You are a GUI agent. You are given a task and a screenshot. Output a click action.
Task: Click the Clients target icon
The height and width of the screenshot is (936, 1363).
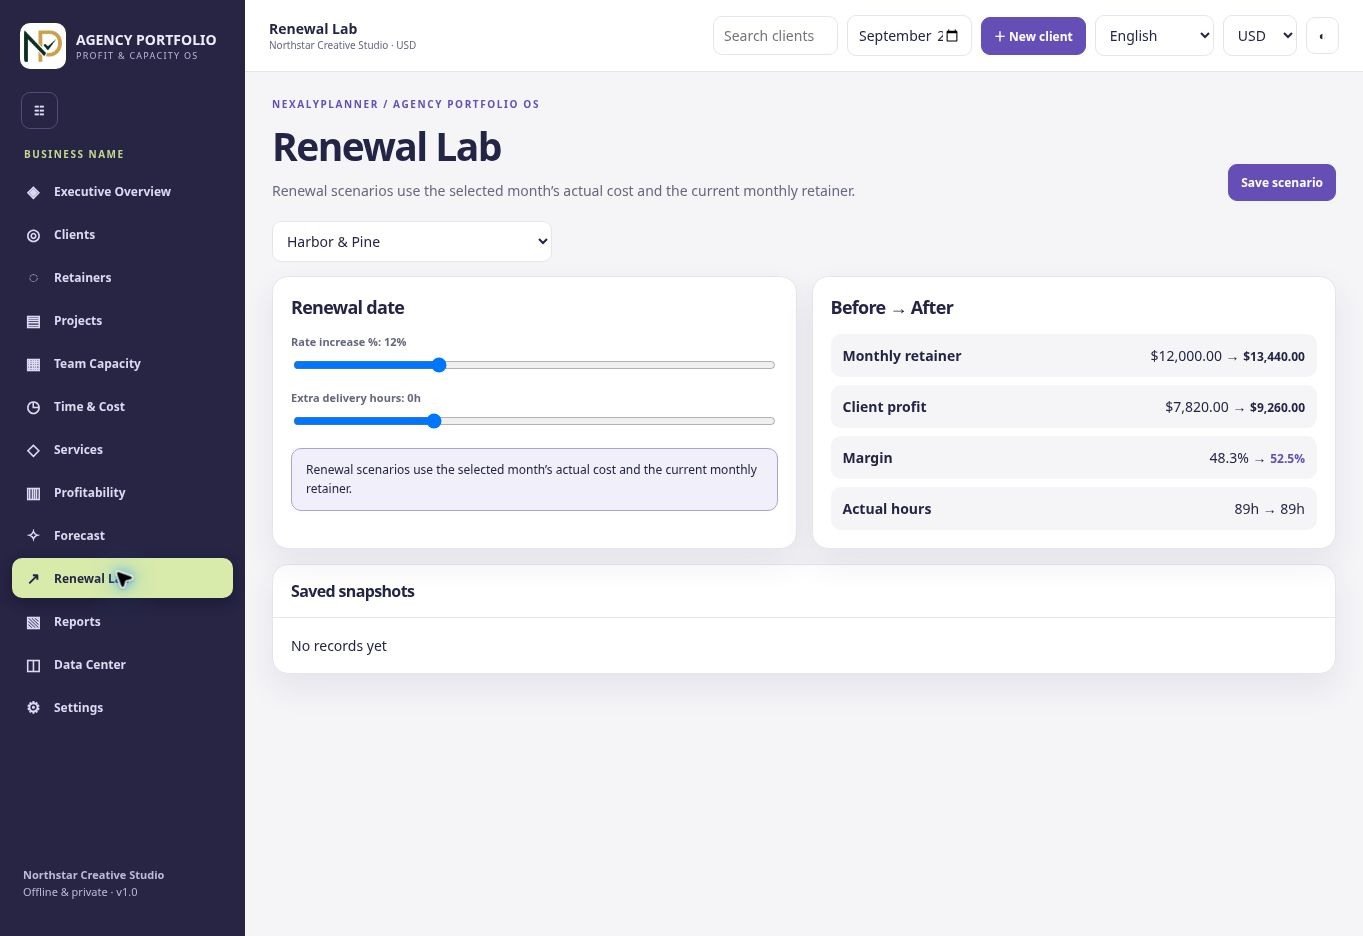[33, 235]
